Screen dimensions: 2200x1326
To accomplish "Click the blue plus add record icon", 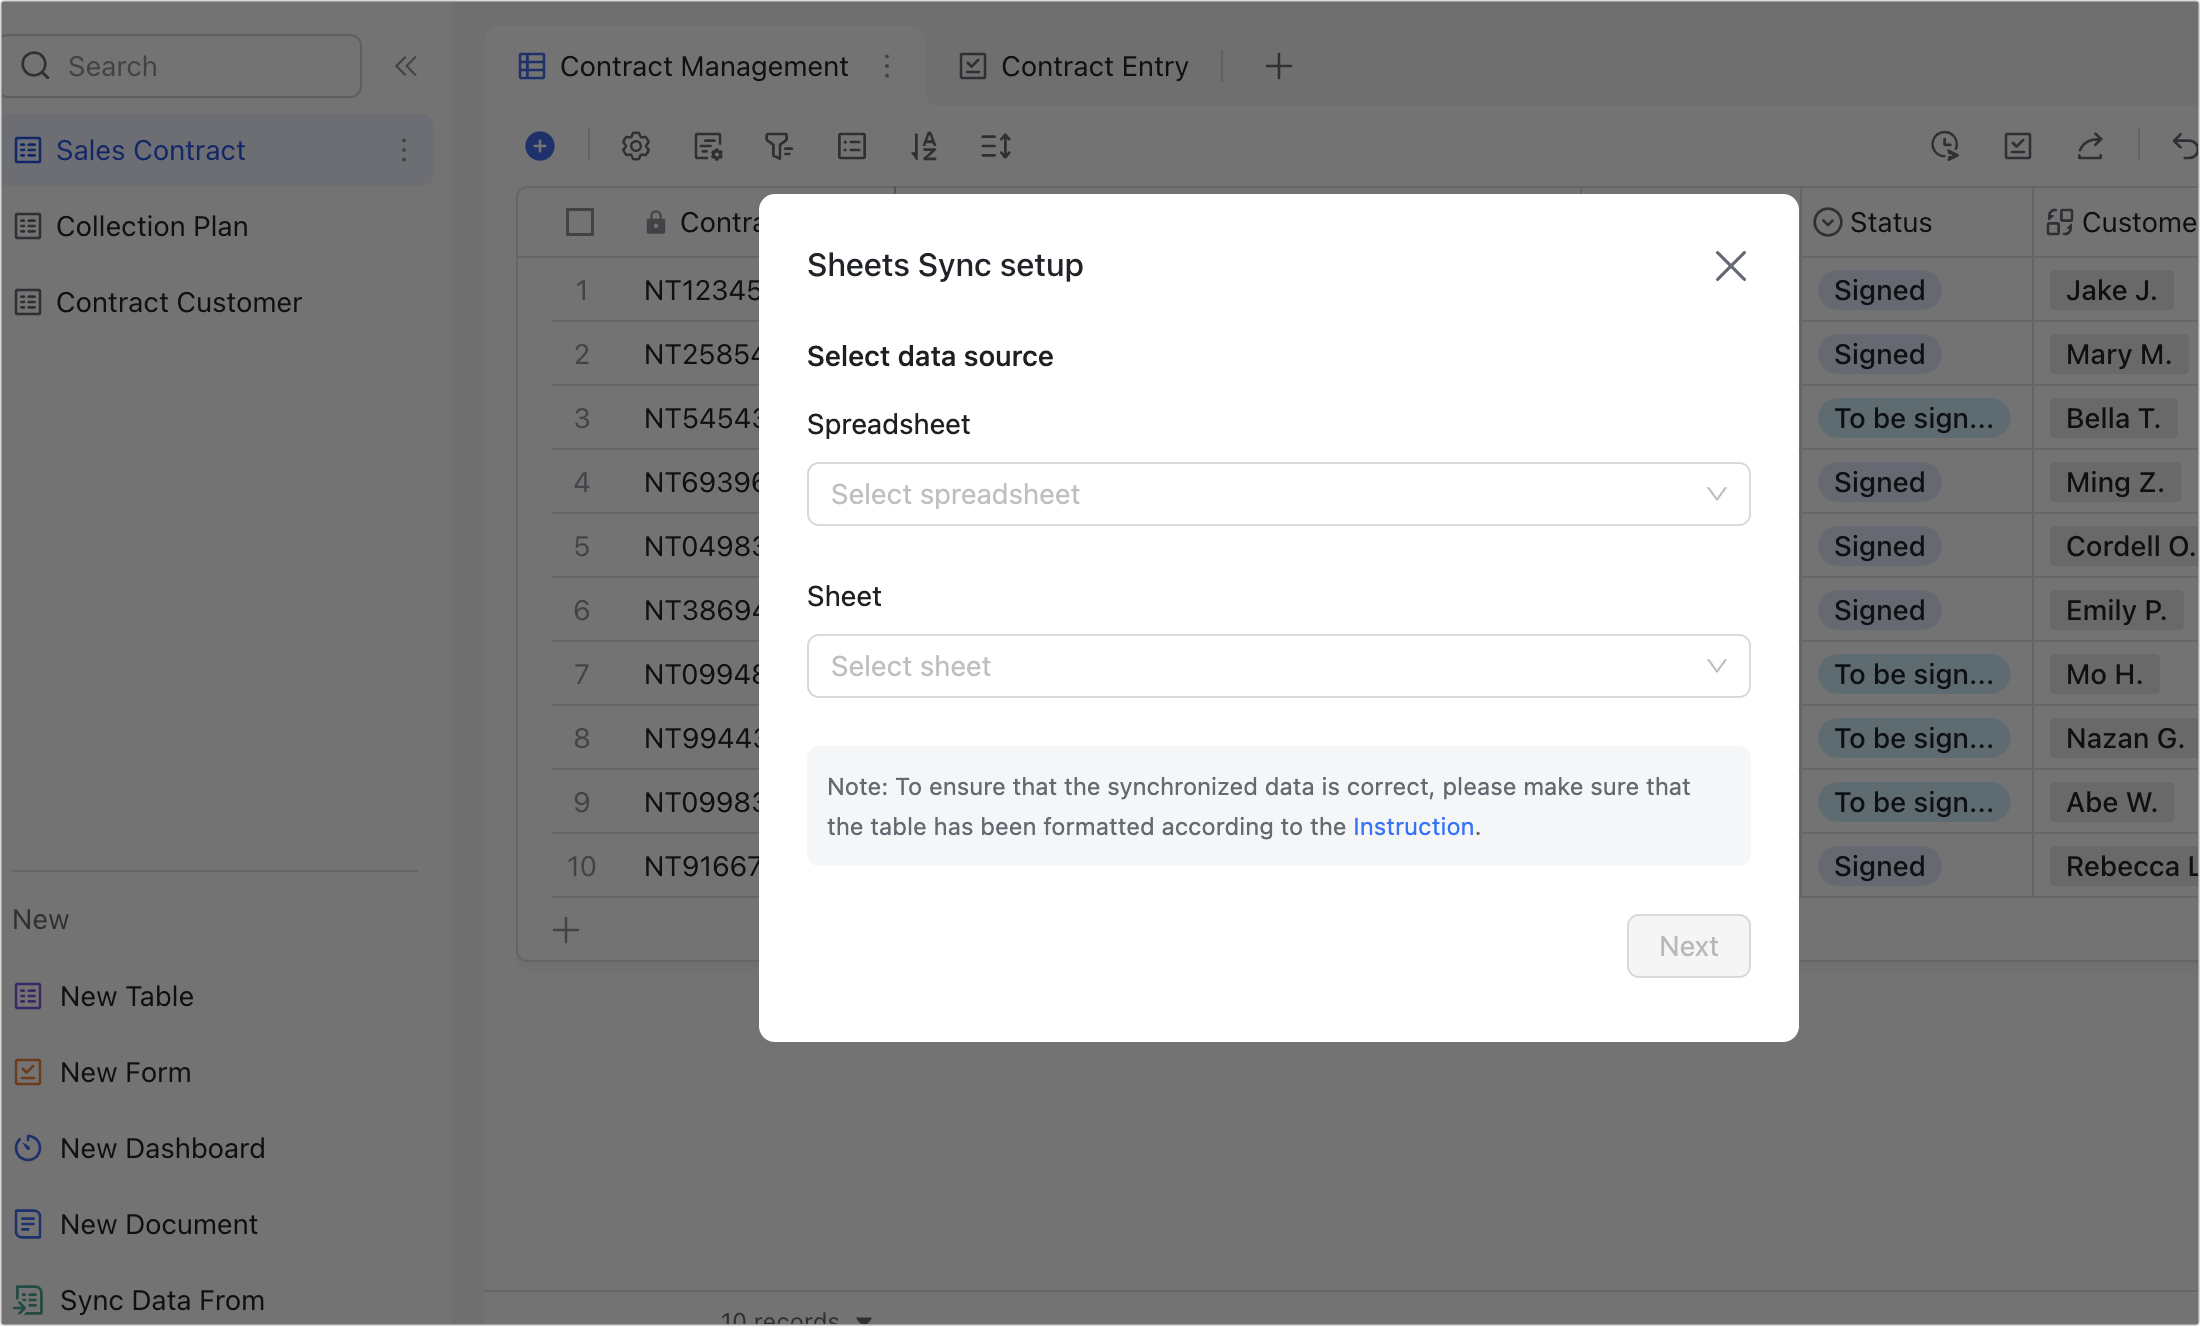I will pyautogui.click(x=540, y=146).
